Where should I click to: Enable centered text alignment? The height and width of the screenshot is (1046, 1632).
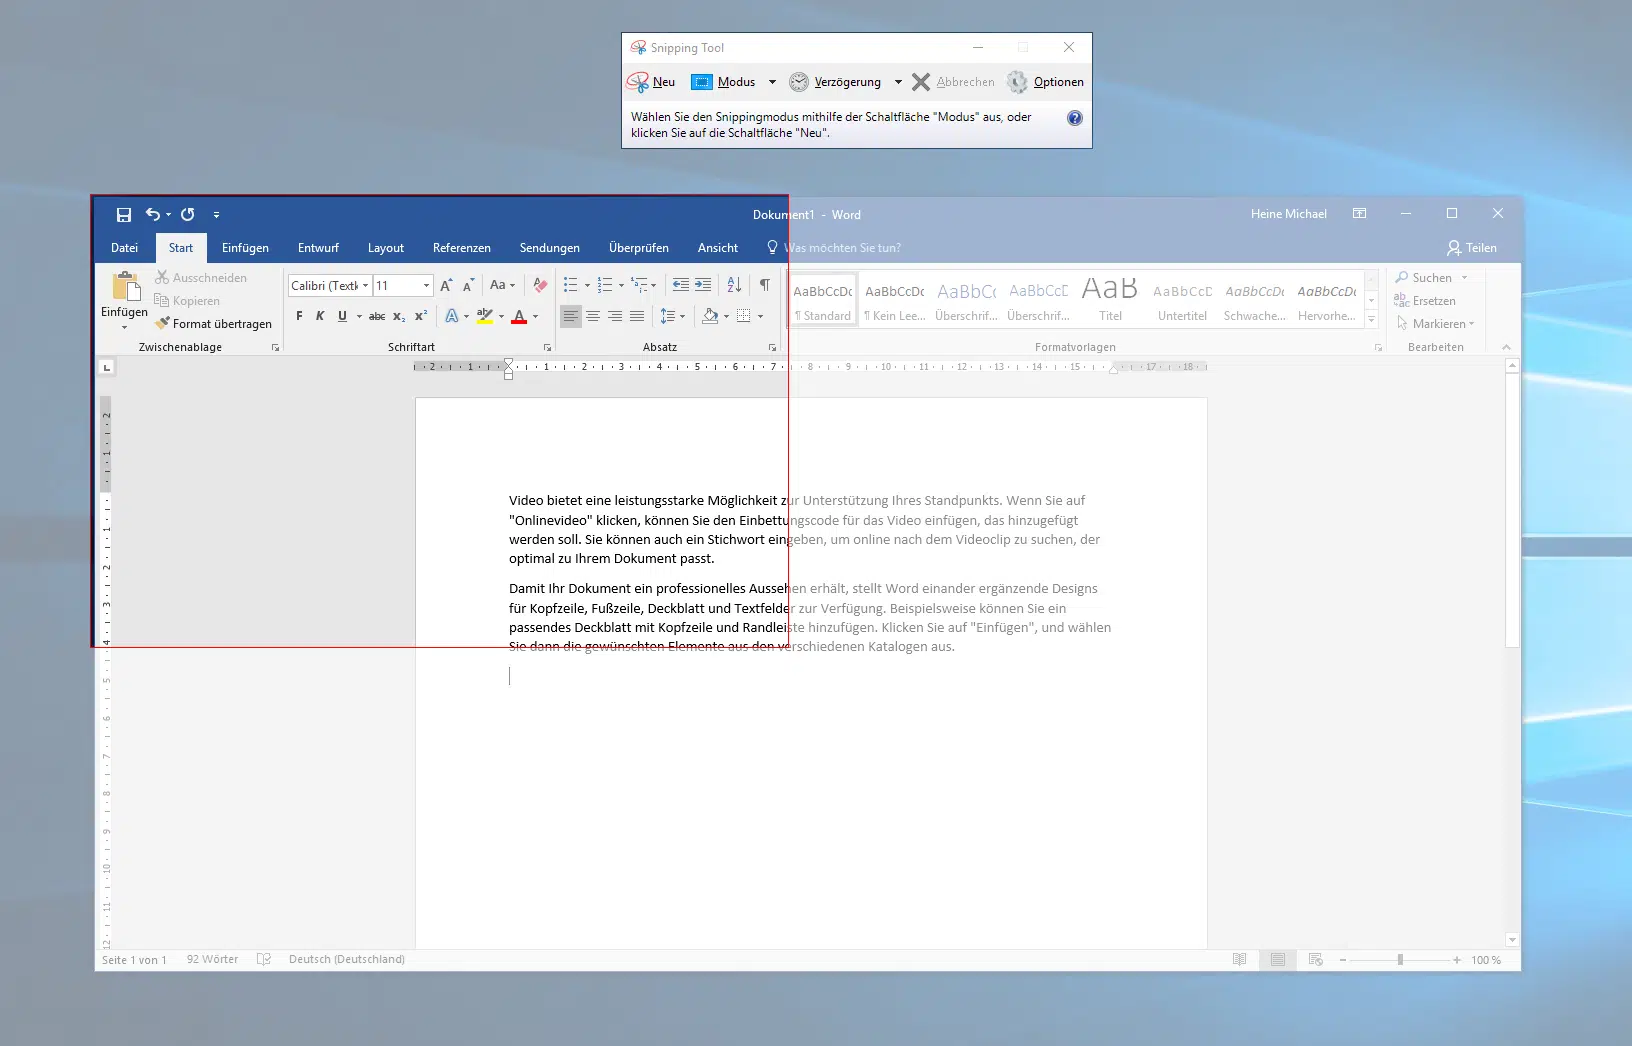tap(593, 317)
